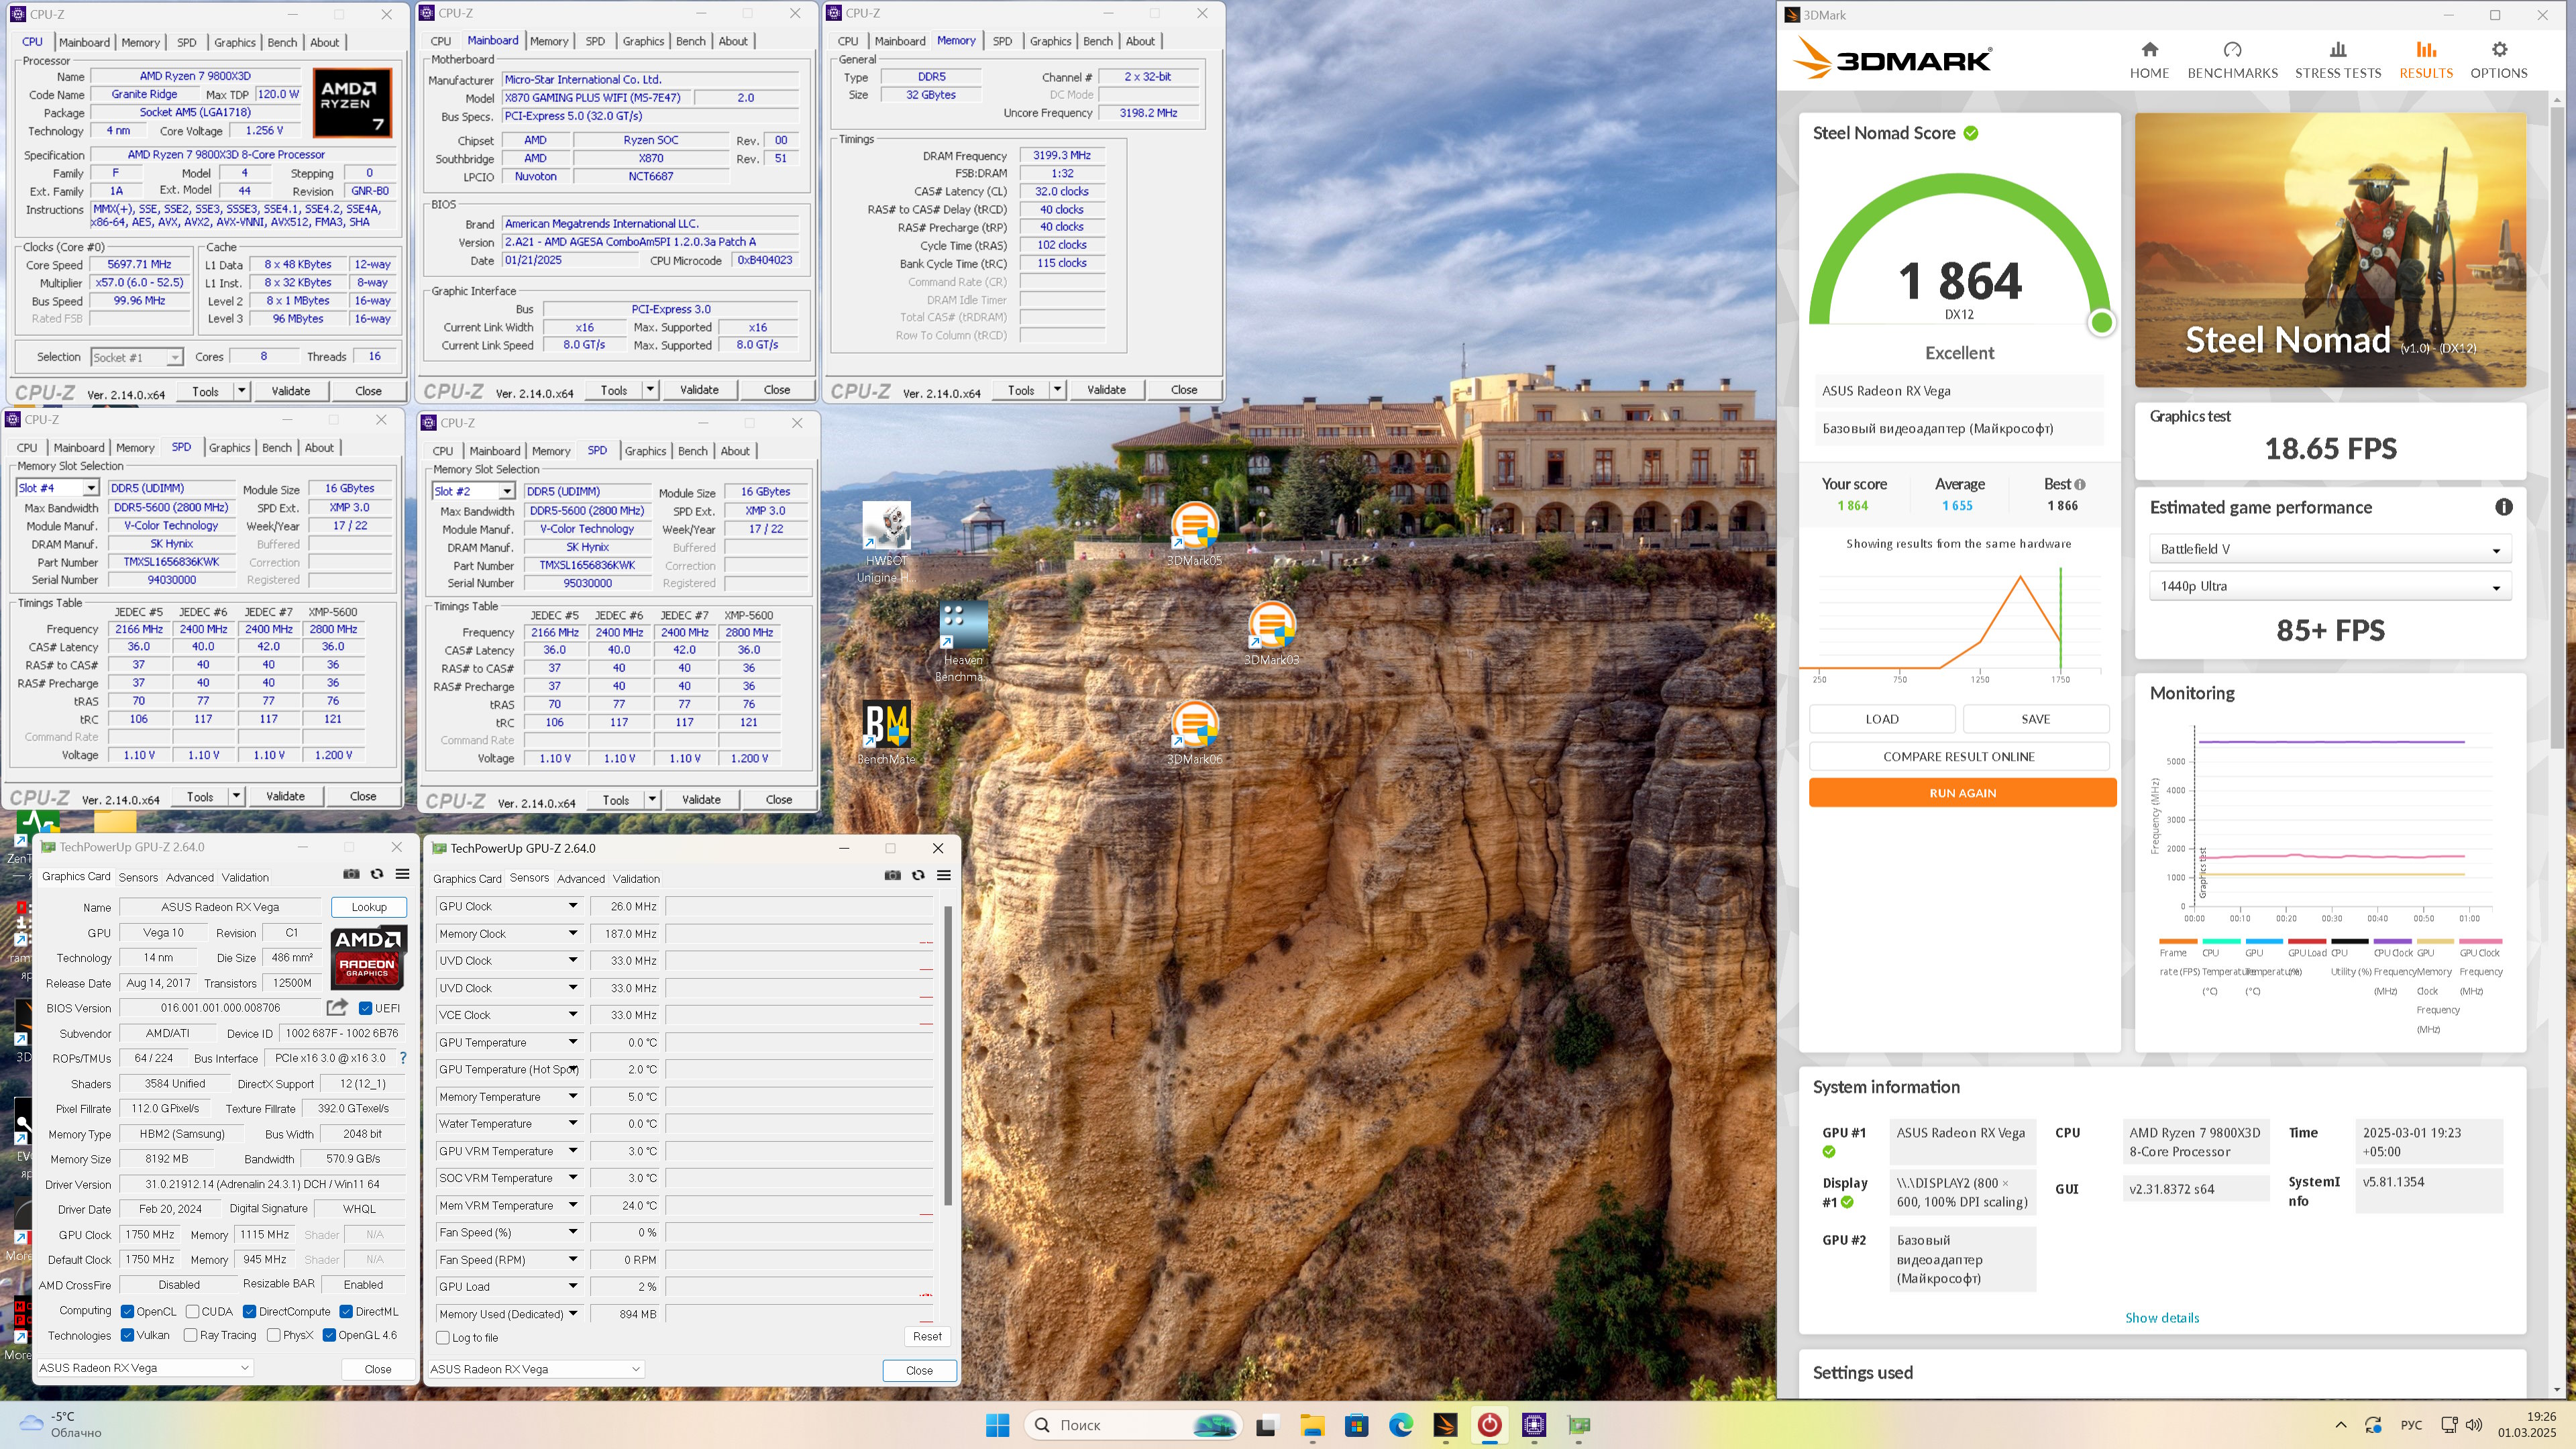Click the Lookup button in GPU-Z
The width and height of the screenshot is (2576, 1449).
[x=368, y=907]
